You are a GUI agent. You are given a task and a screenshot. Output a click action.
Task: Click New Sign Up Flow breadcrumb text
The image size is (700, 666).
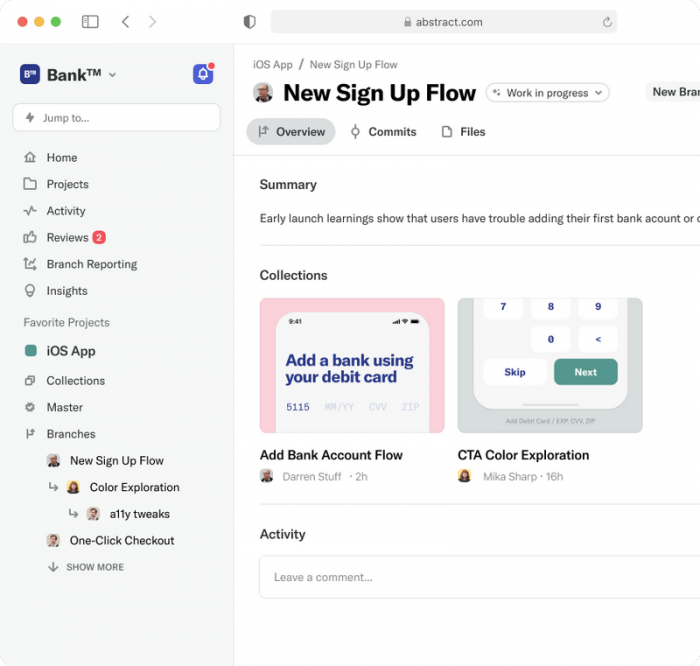tap(354, 65)
